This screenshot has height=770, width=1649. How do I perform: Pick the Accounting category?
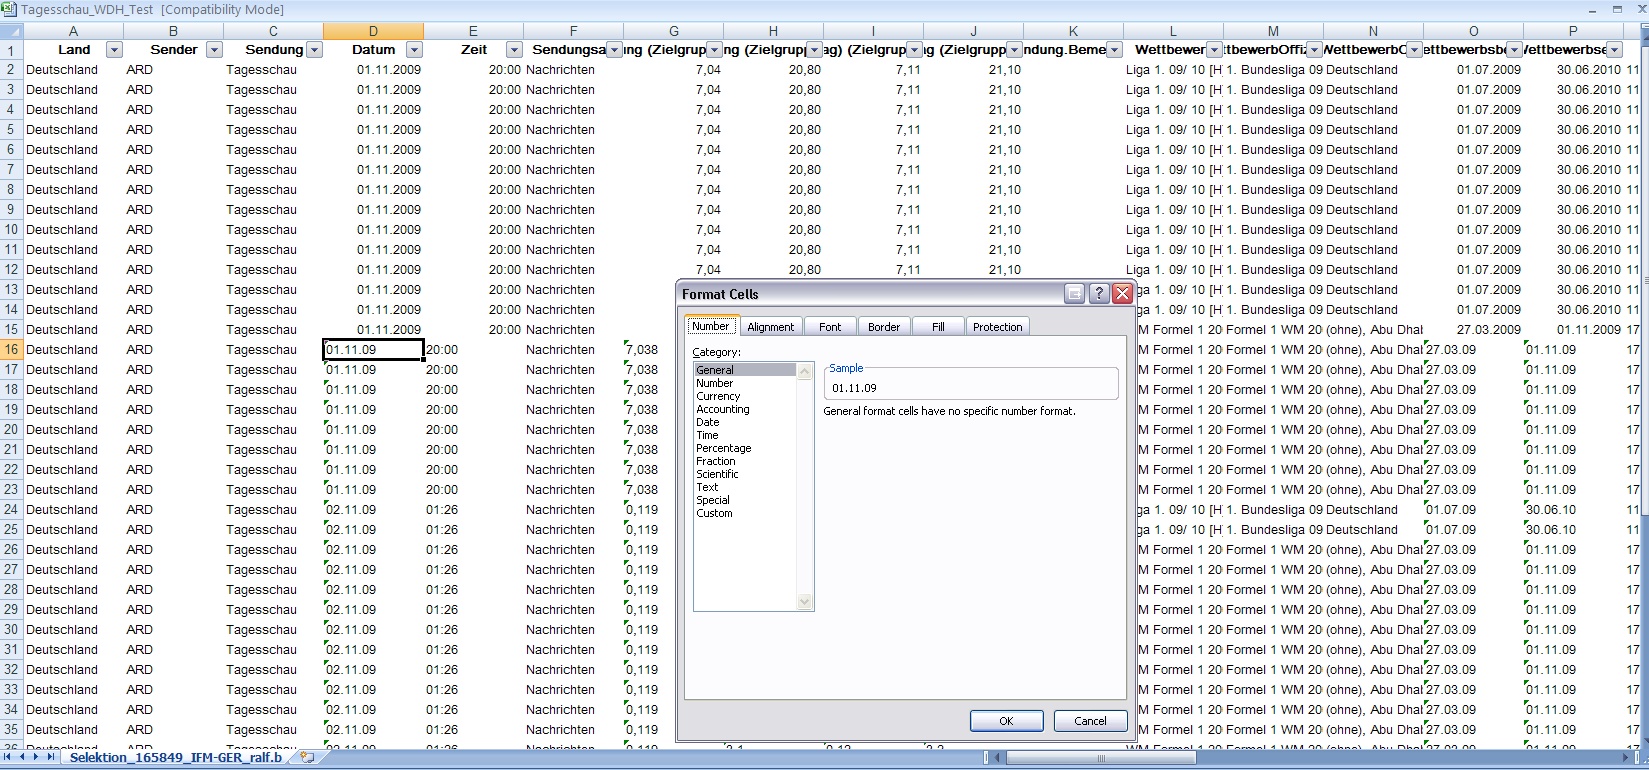click(745, 409)
